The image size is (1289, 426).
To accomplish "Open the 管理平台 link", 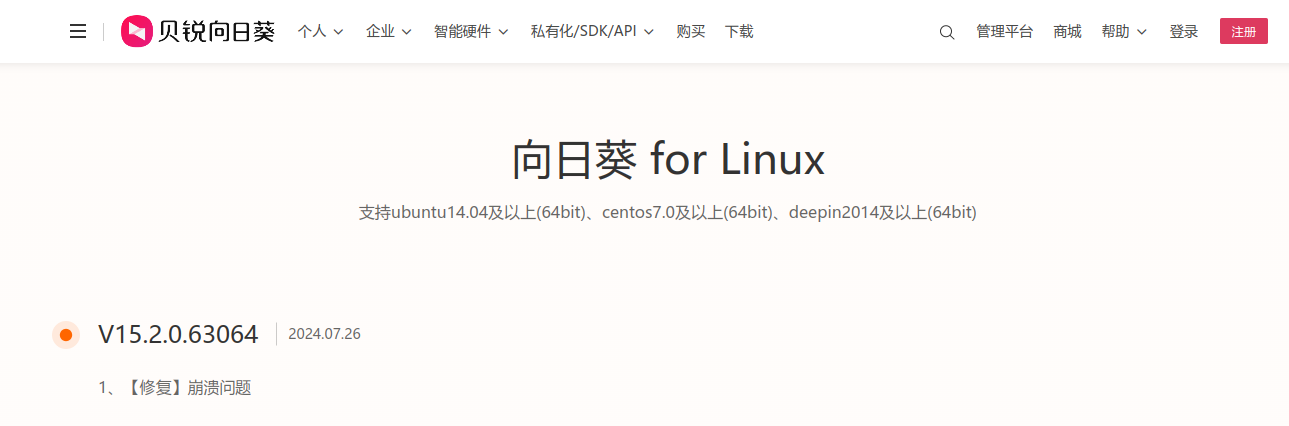I will coord(1005,32).
